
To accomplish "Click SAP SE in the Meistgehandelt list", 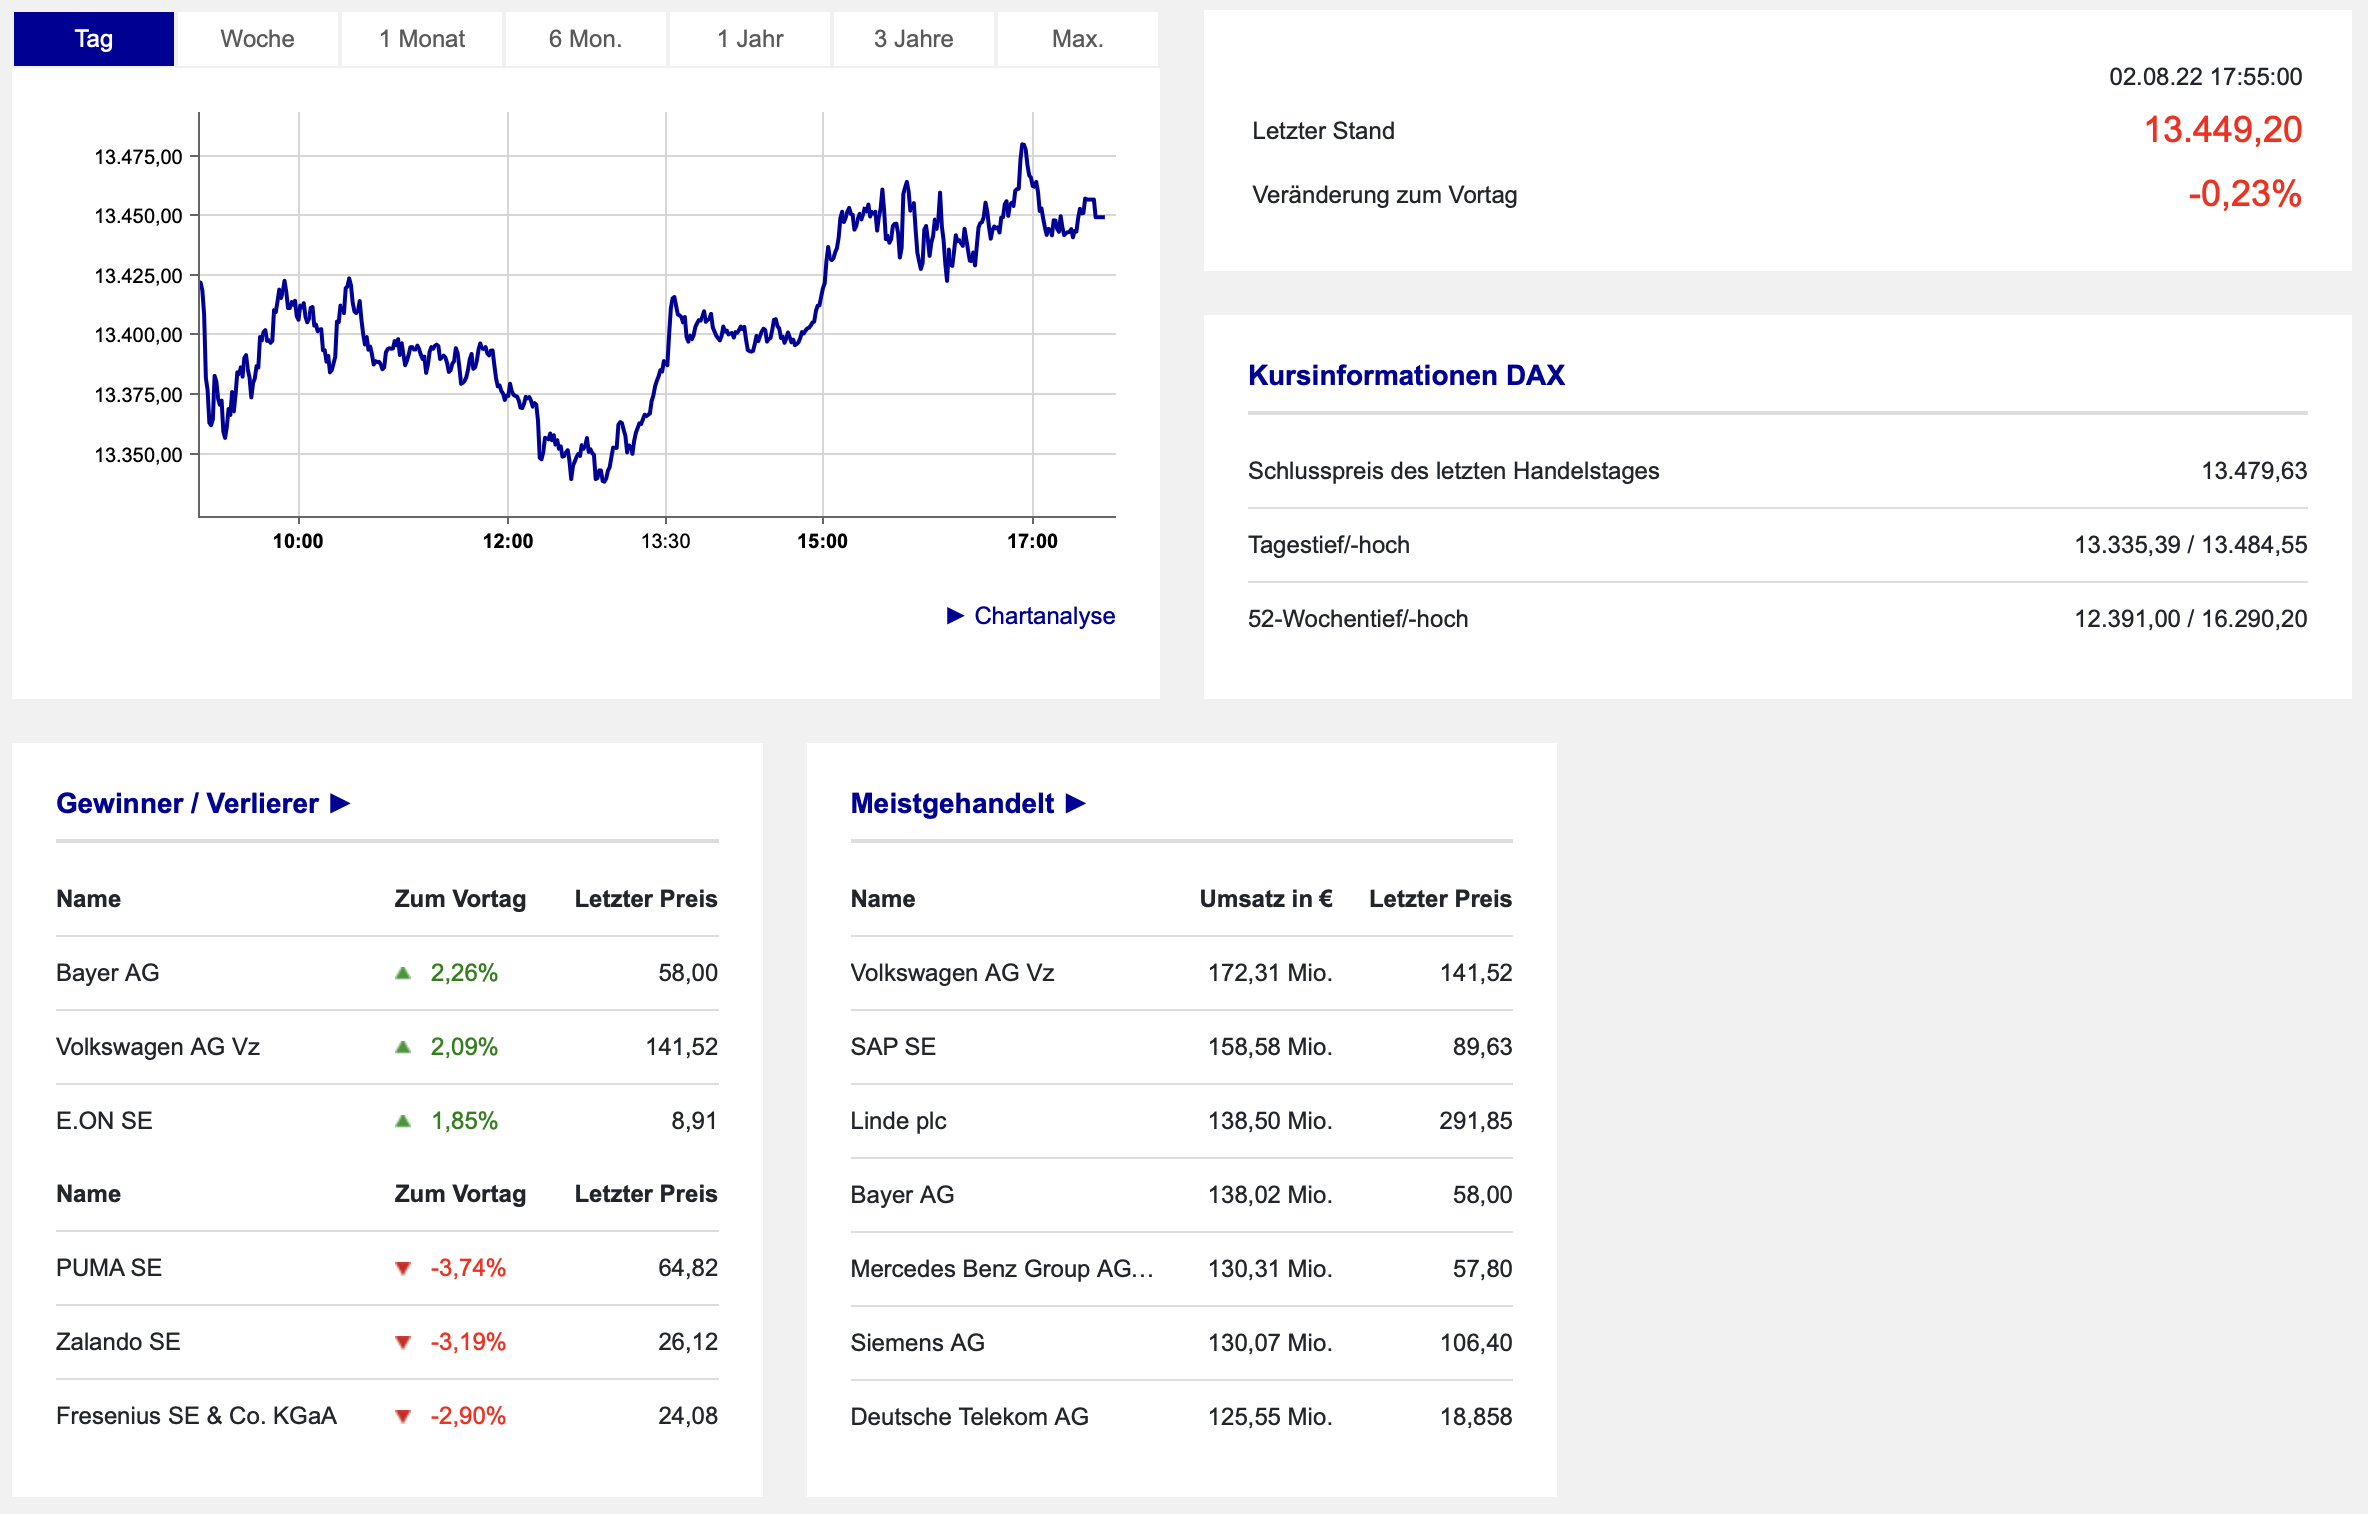I will (893, 1047).
